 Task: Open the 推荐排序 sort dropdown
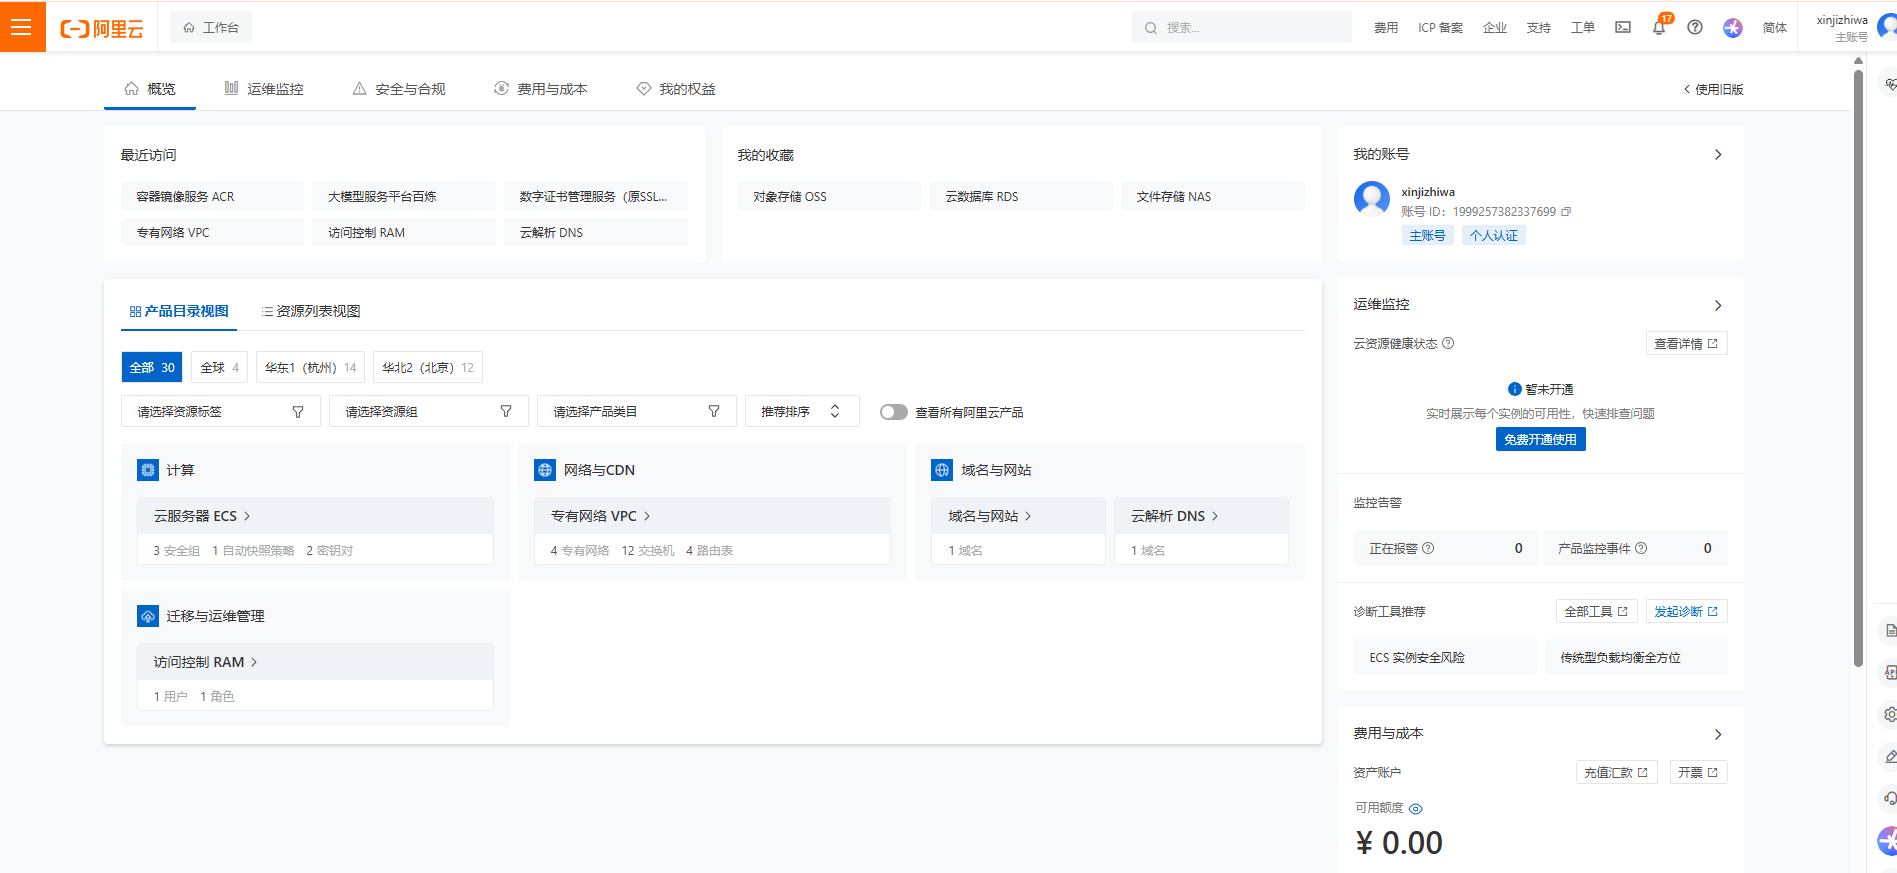802,411
